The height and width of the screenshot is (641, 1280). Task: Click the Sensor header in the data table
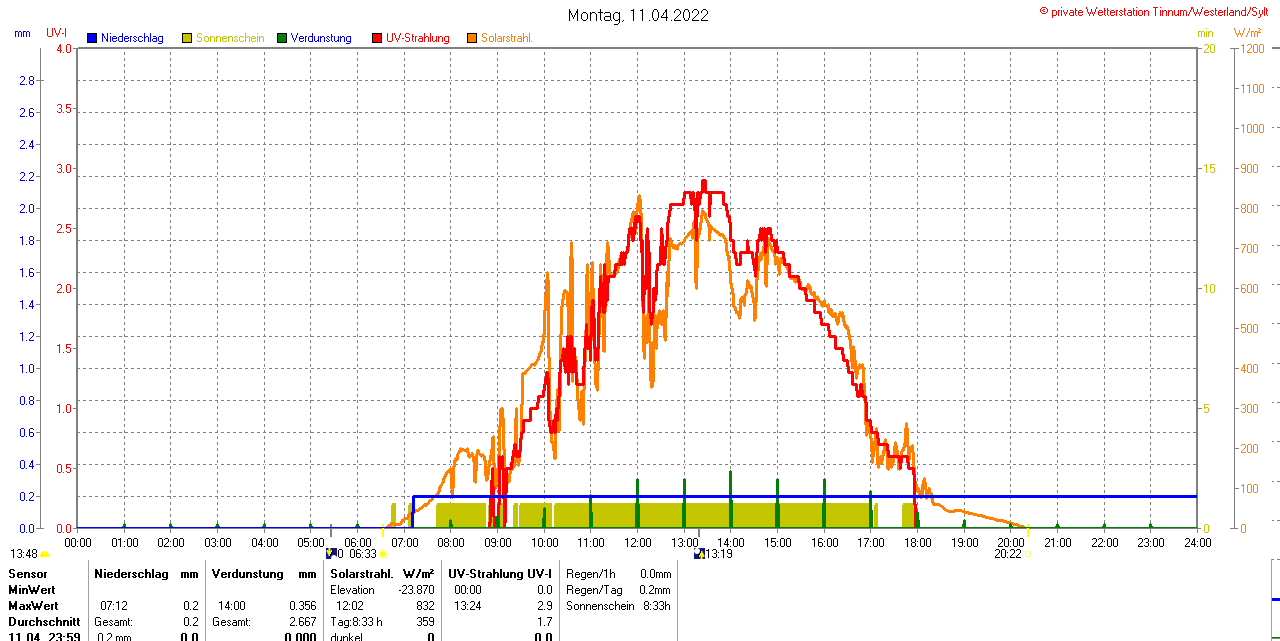[x=27, y=574]
